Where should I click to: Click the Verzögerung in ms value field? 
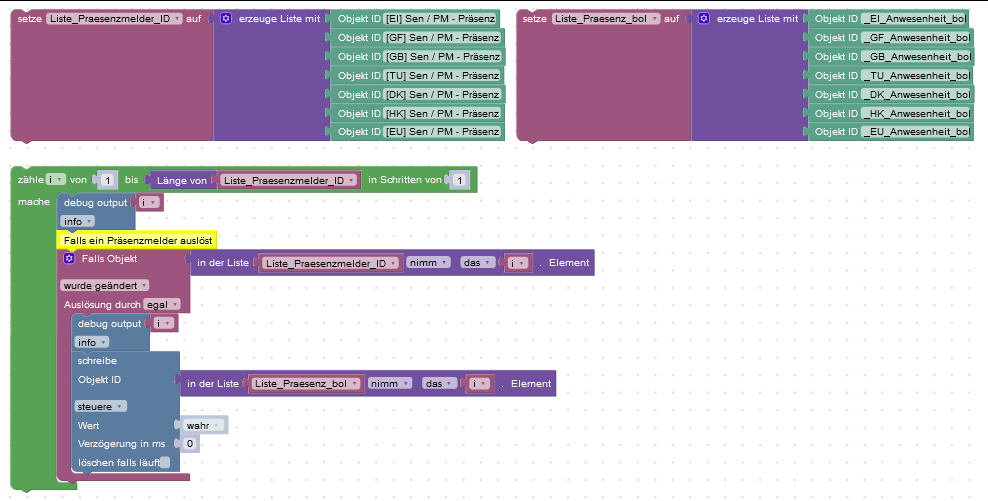click(x=190, y=444)
